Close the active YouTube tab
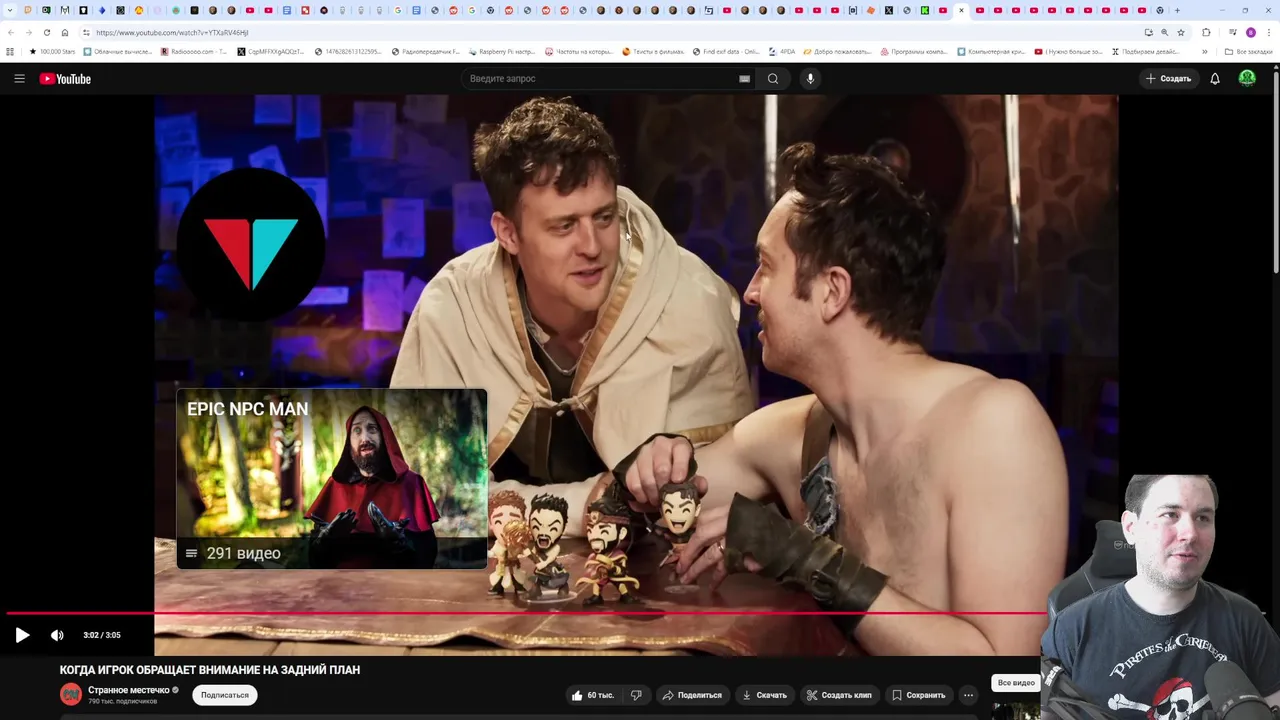The height and width of the screenshot is (720, 1280). point(961,10)
